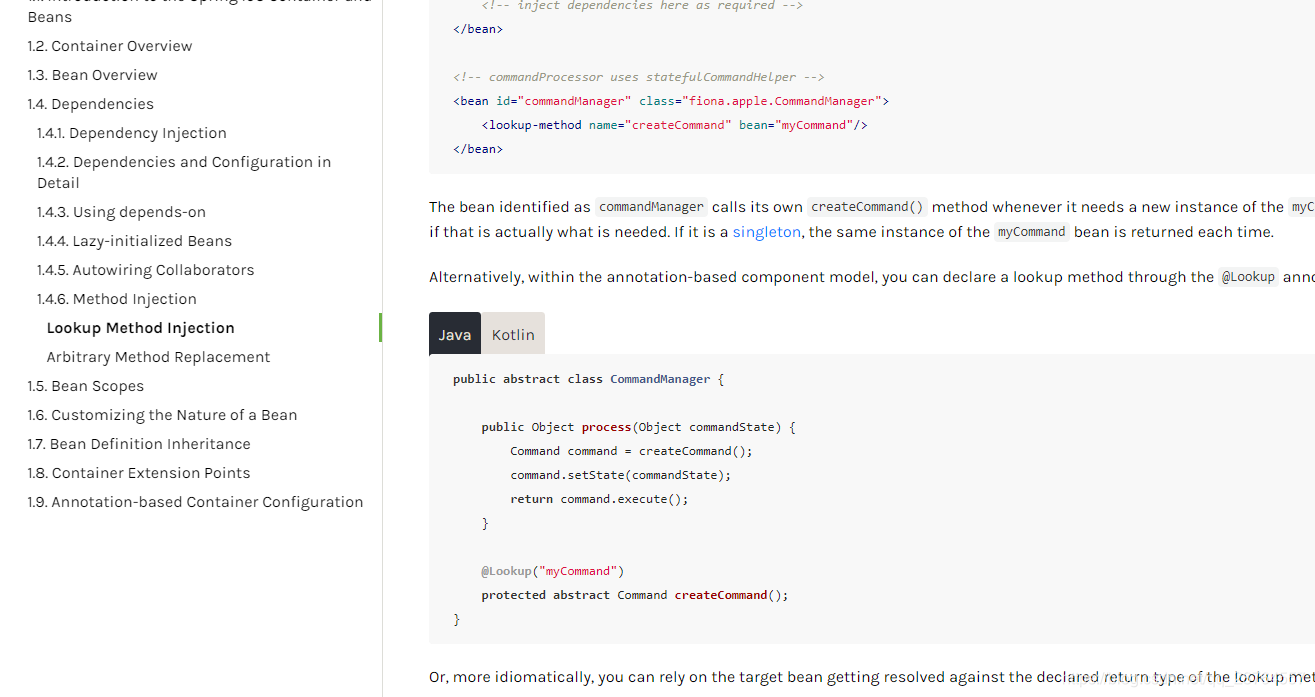This screenshot has height=697, width=1315.
Task: Go to the Dependencies section
Action: tap(90, 103)
